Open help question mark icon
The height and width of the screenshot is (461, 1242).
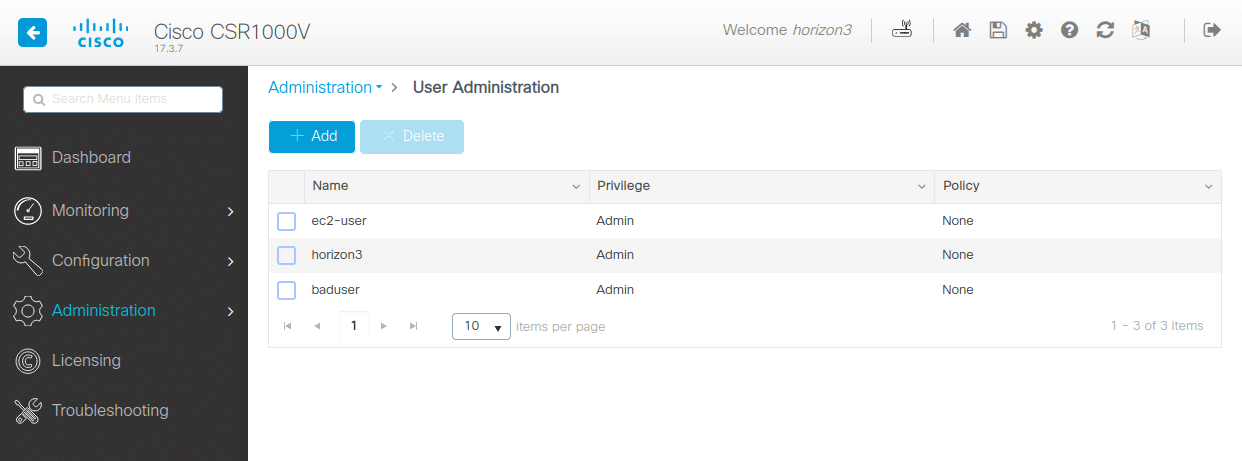1069,30
